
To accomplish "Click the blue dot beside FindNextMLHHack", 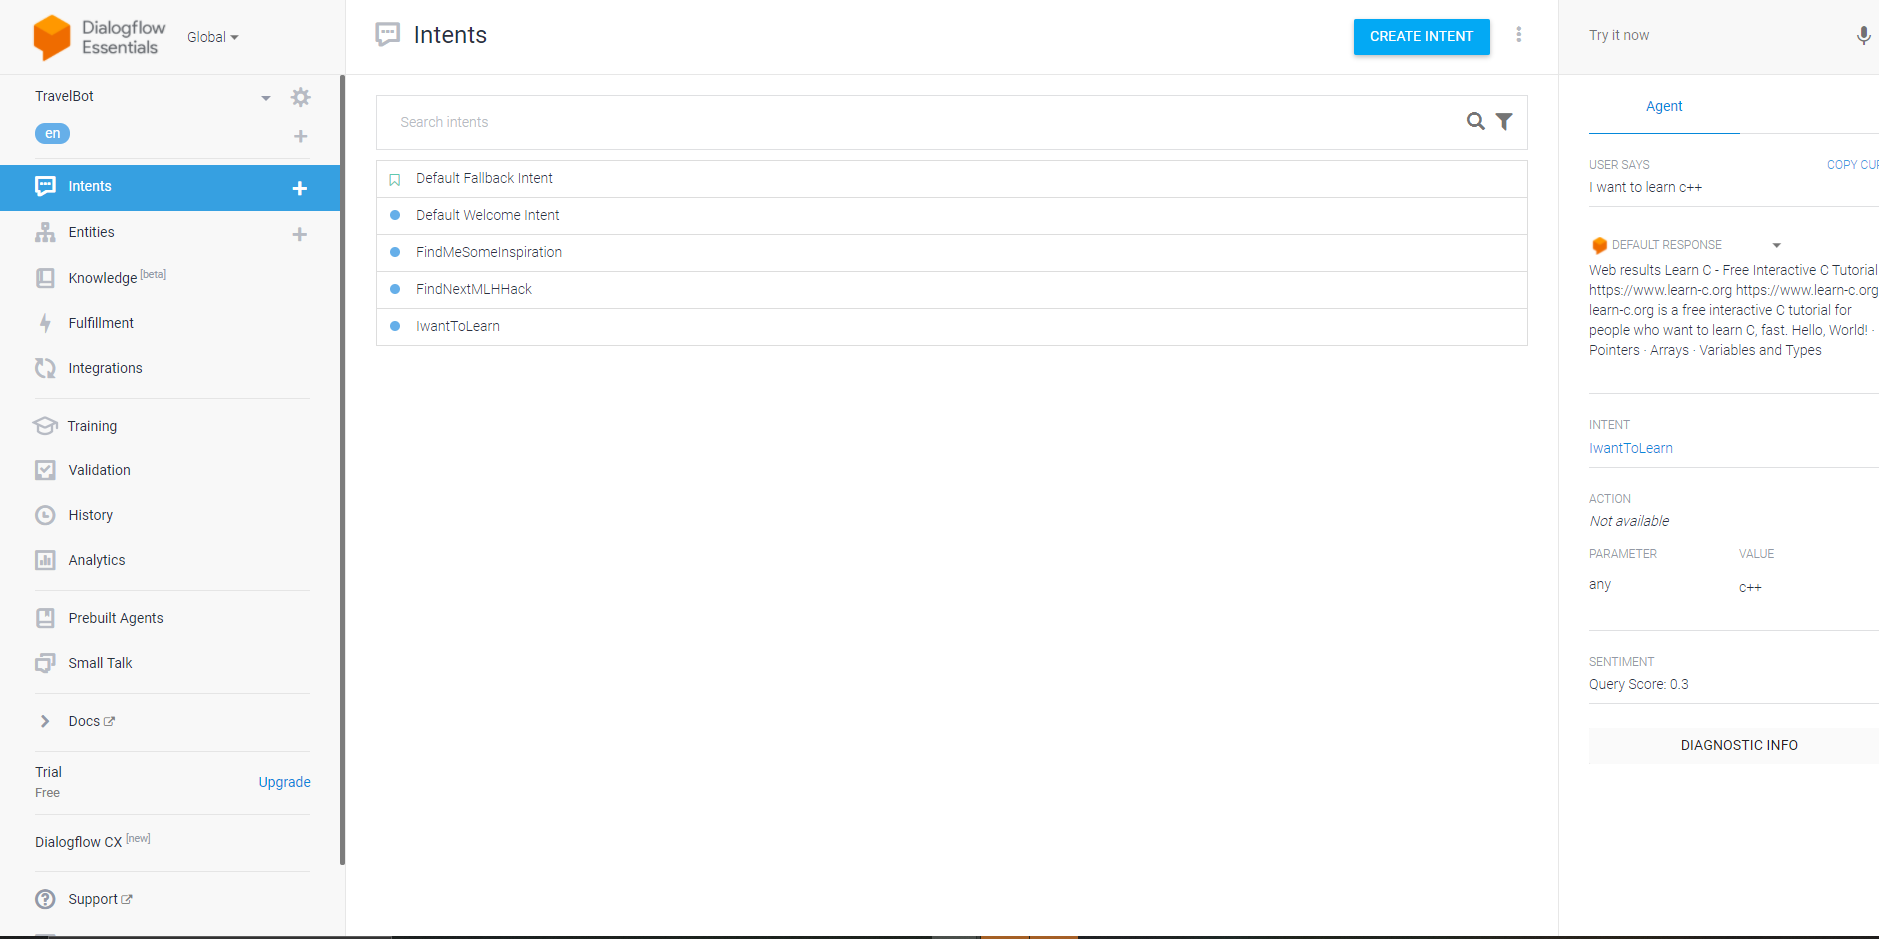I will tap(395, 289).
